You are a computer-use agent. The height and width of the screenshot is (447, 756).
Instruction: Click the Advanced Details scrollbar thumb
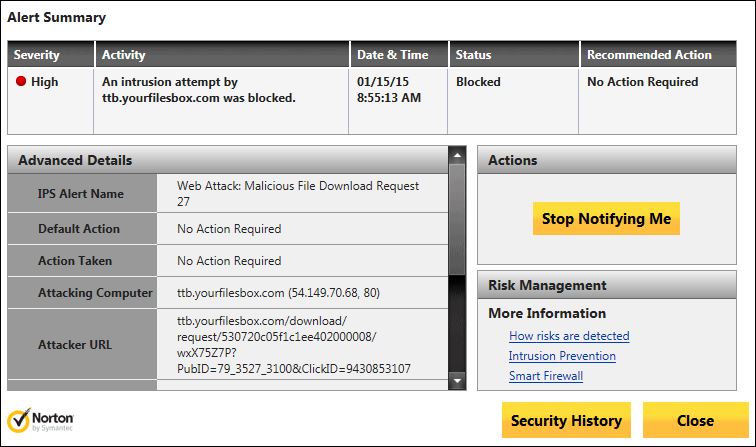457,220
